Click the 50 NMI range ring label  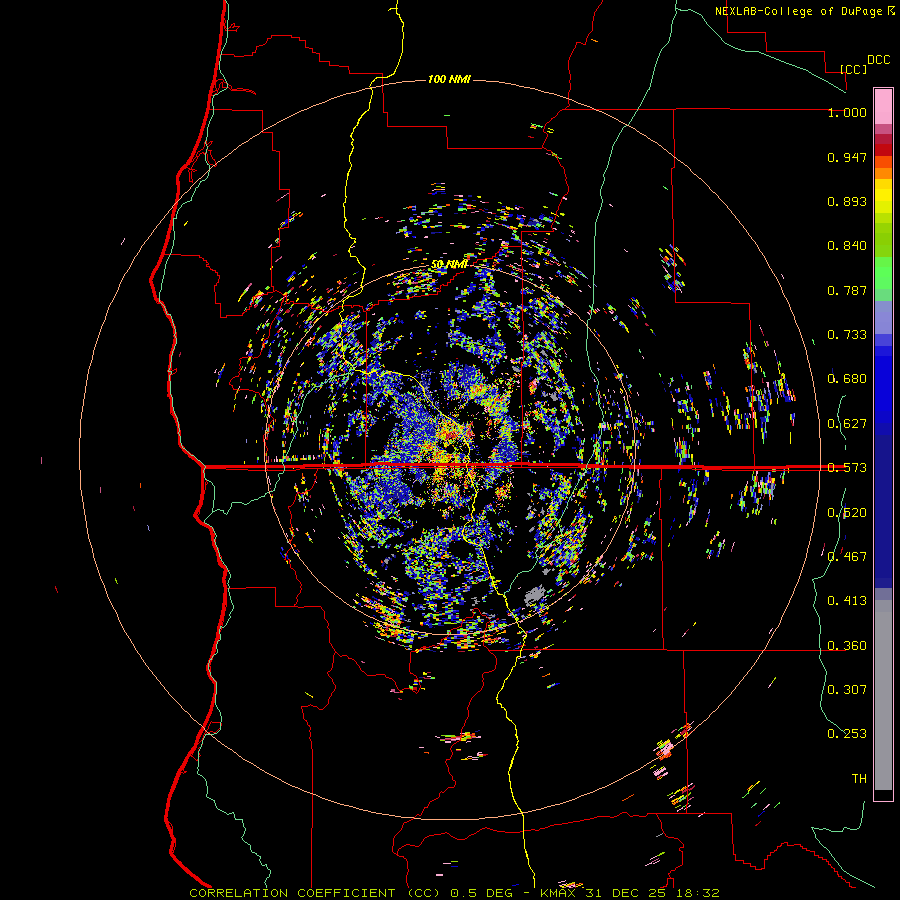tap(449, 264)
